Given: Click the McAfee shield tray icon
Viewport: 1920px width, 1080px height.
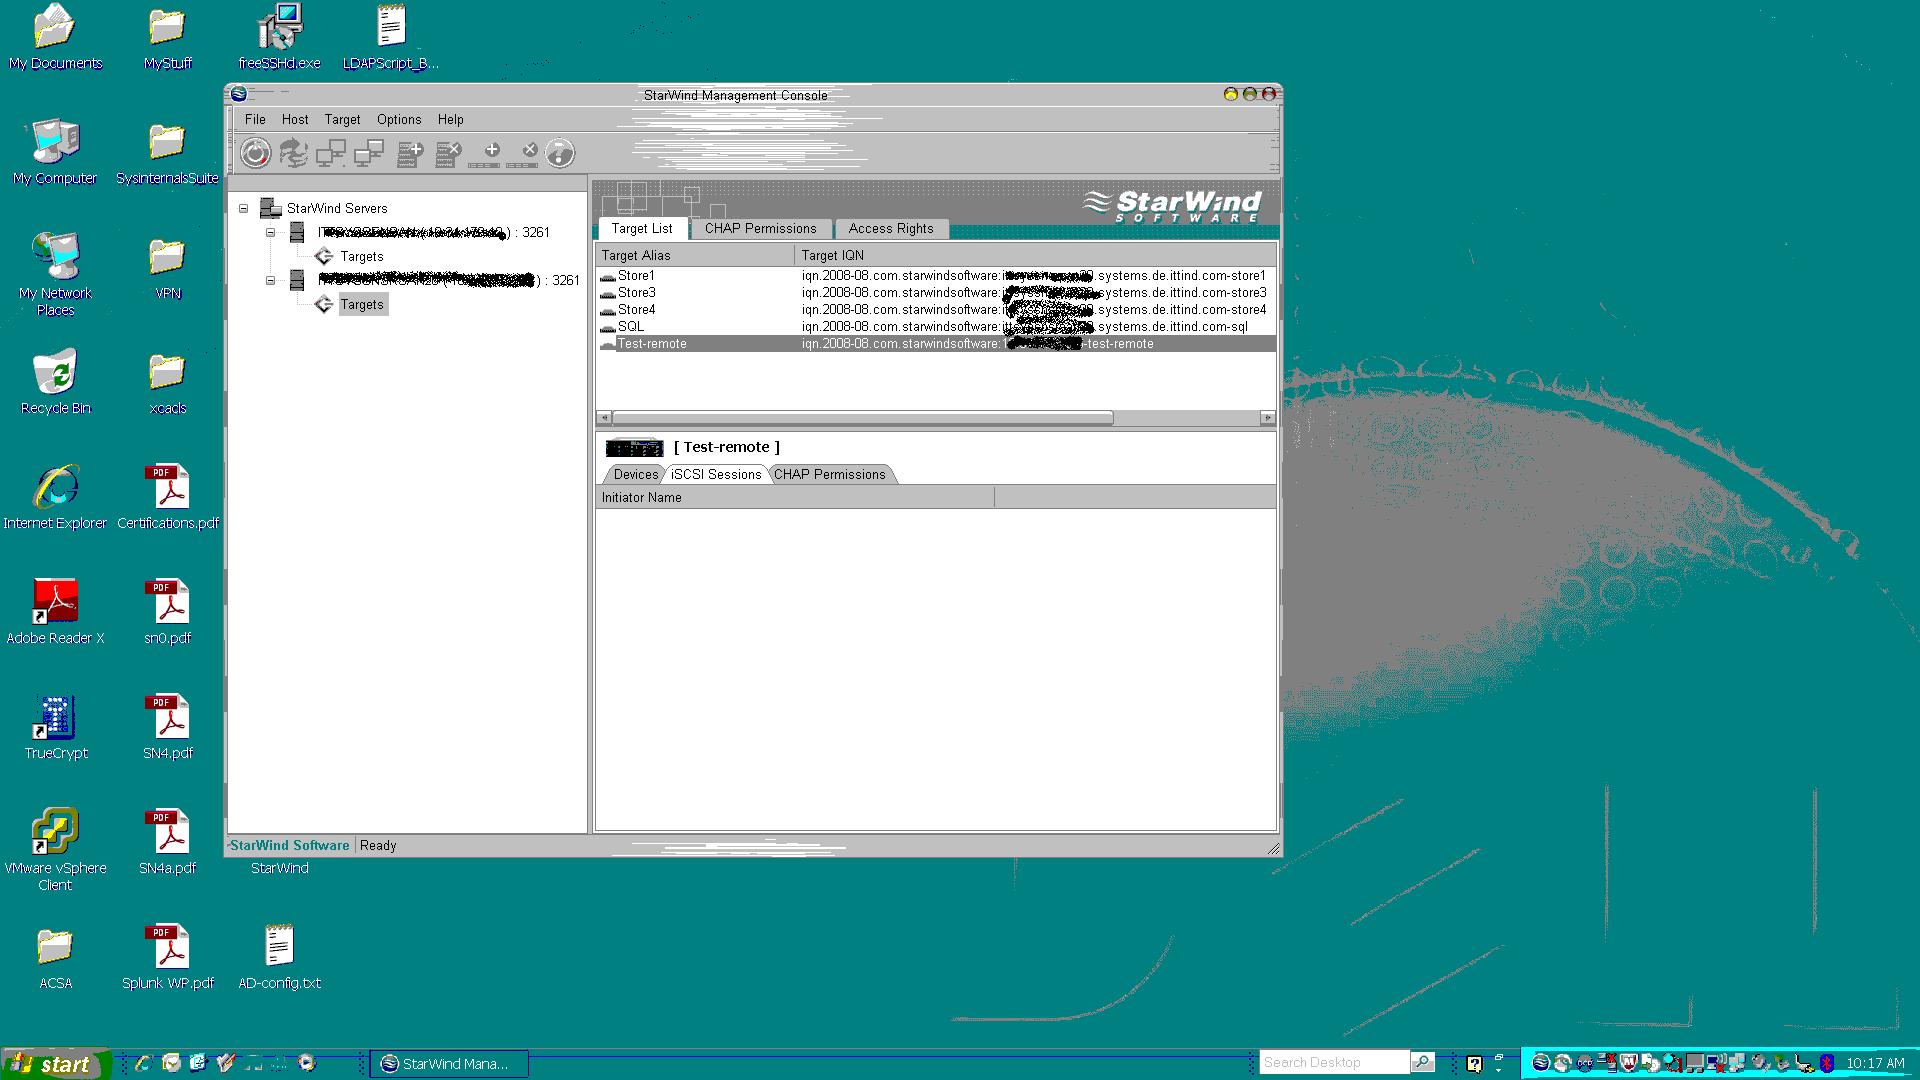Looking at the screenshot, I should [1628, 1063].
